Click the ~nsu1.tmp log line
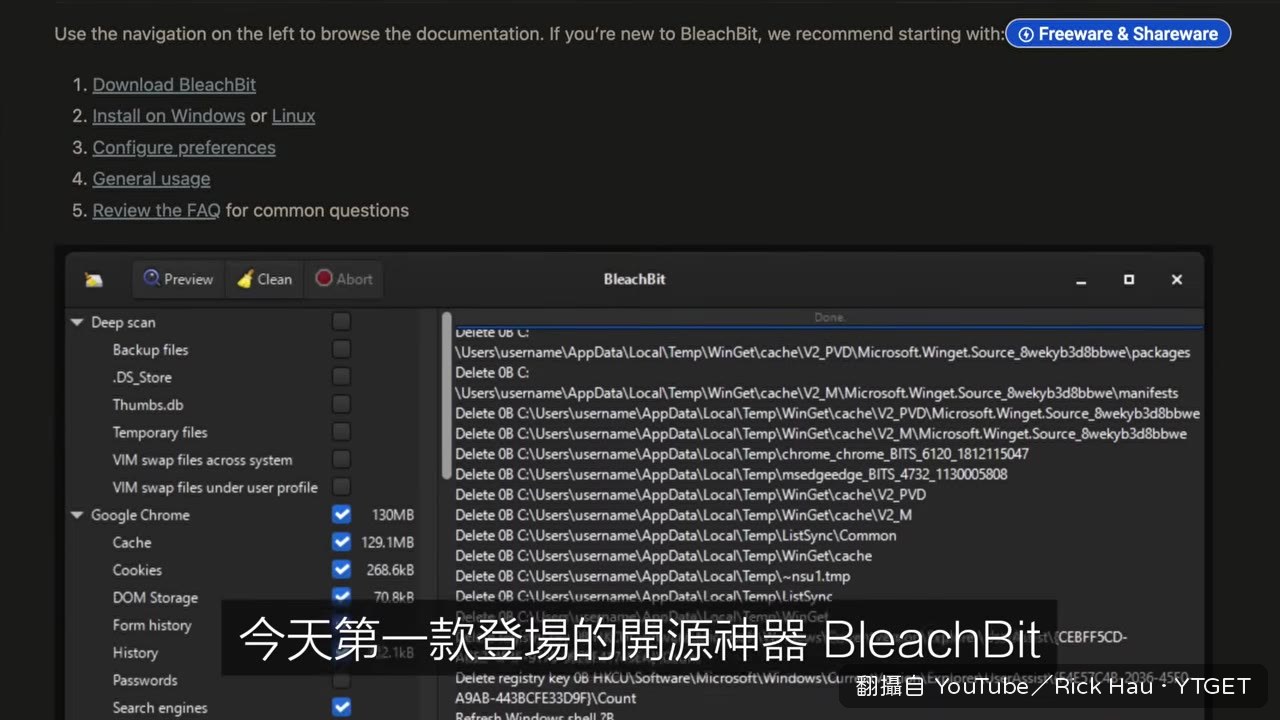This screenshot has height=720, width=1280. (653, 576)
